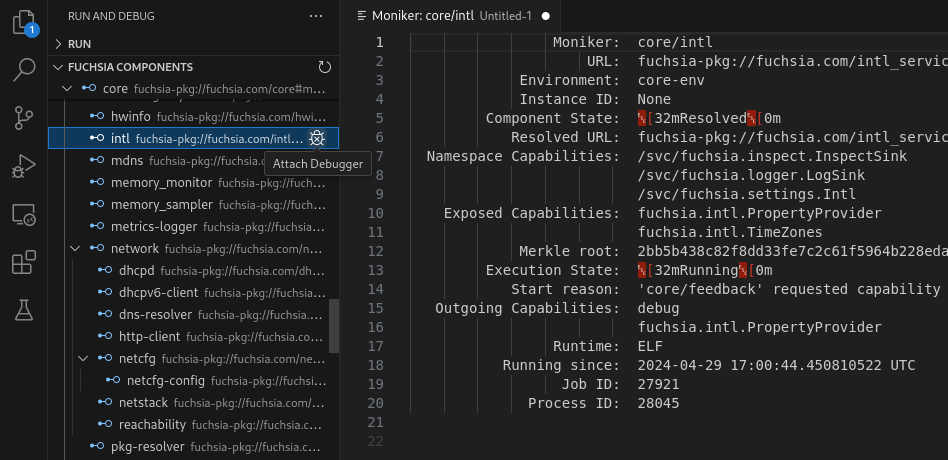Expand the RUN section
This screenshot has height=460, width=948.
pyautogui.click(x=193, y=44)
